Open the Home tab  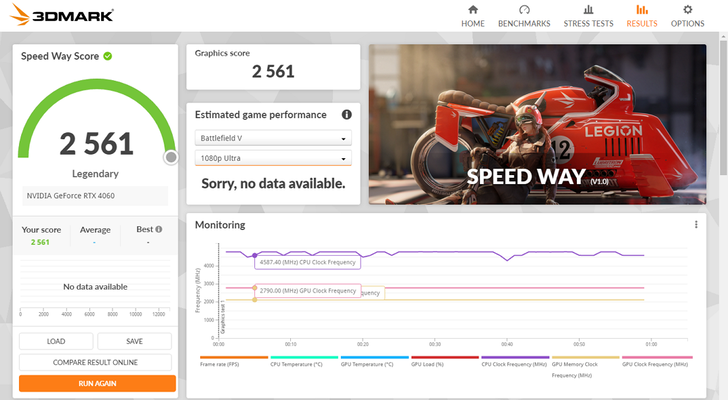(473, 16)
